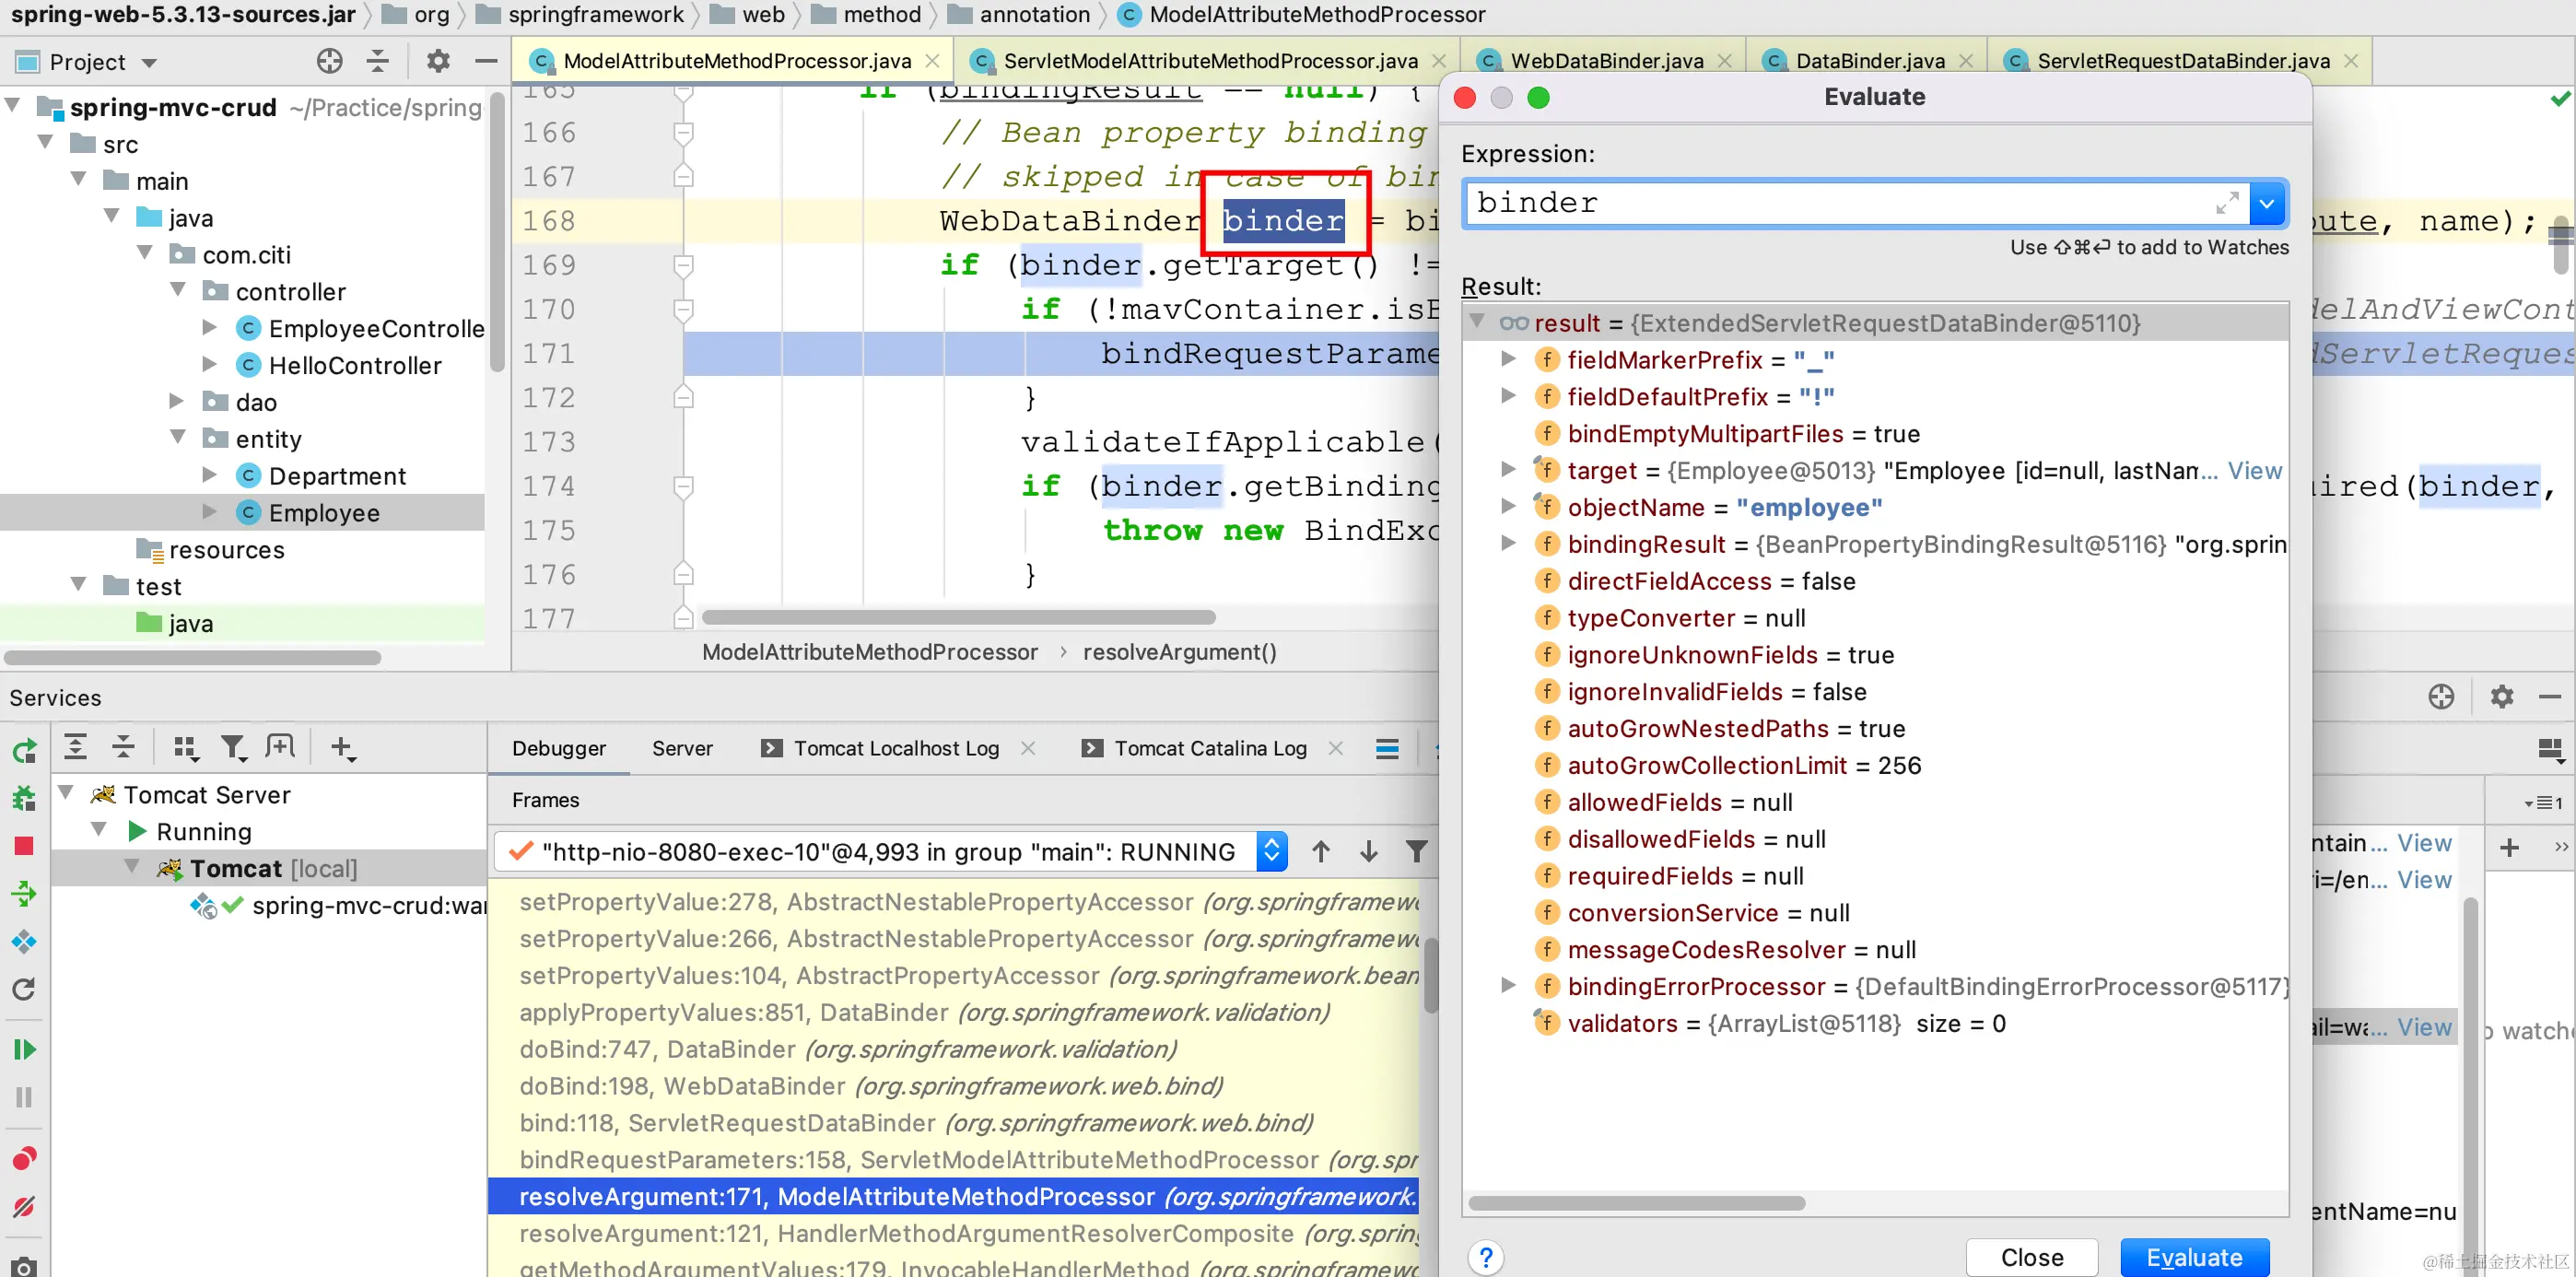Click the circular refresh icon in Services sidebar

(24, 989)
